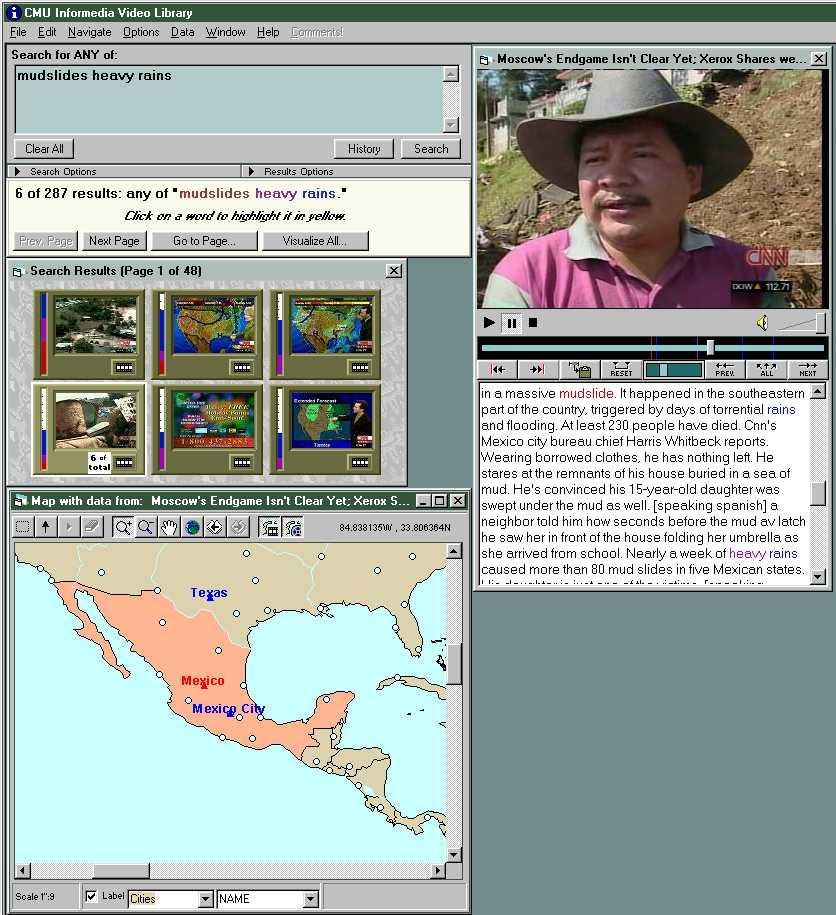The image size is (836, 915).
Task: Click the History button
Action: point(364,149)
